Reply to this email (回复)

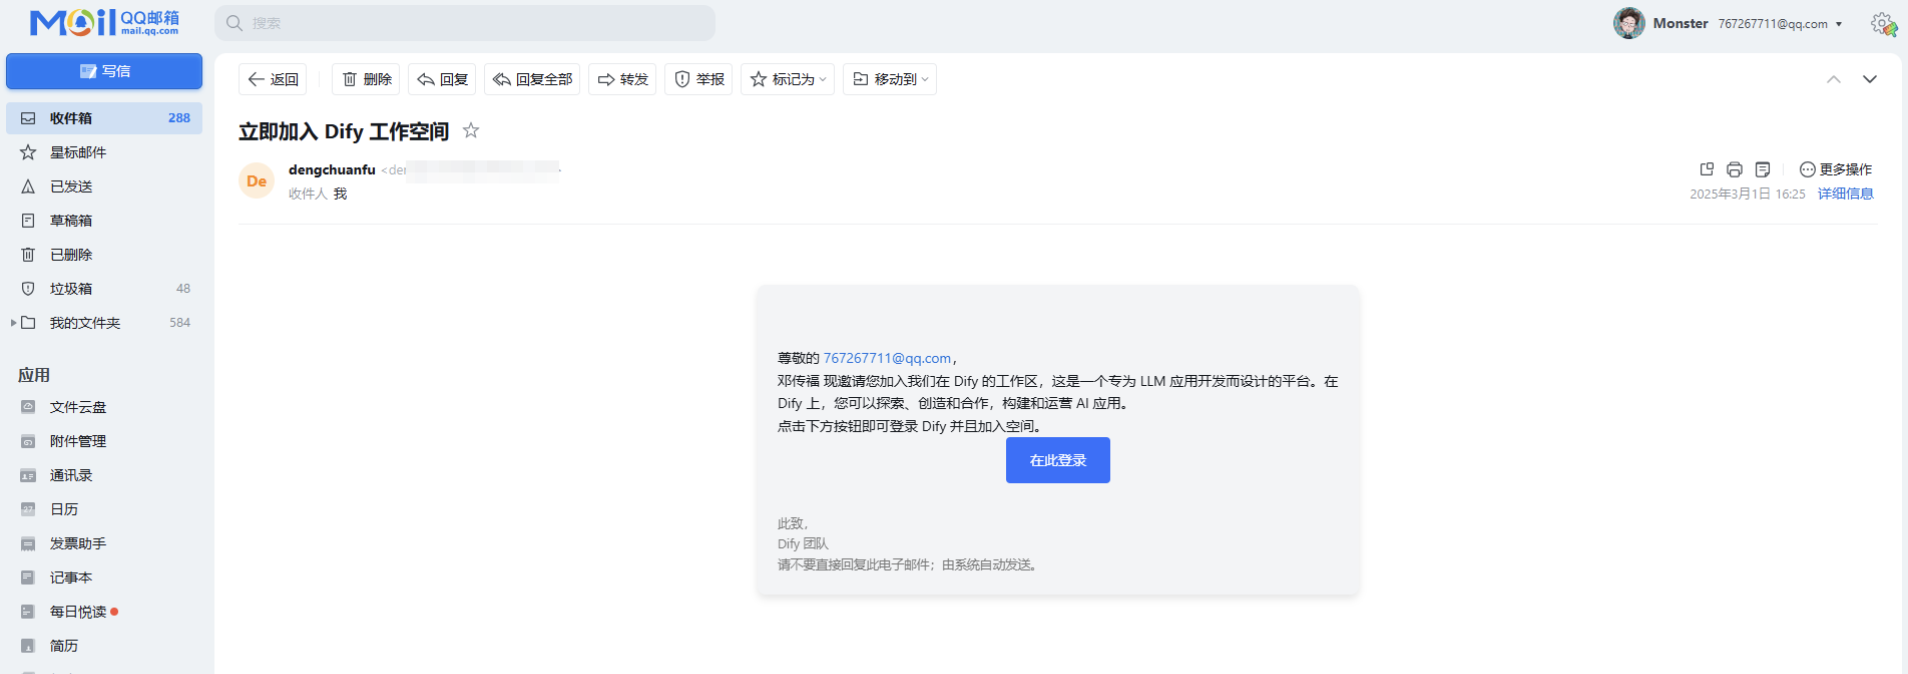pyautogui.click(x=442, y=79)
